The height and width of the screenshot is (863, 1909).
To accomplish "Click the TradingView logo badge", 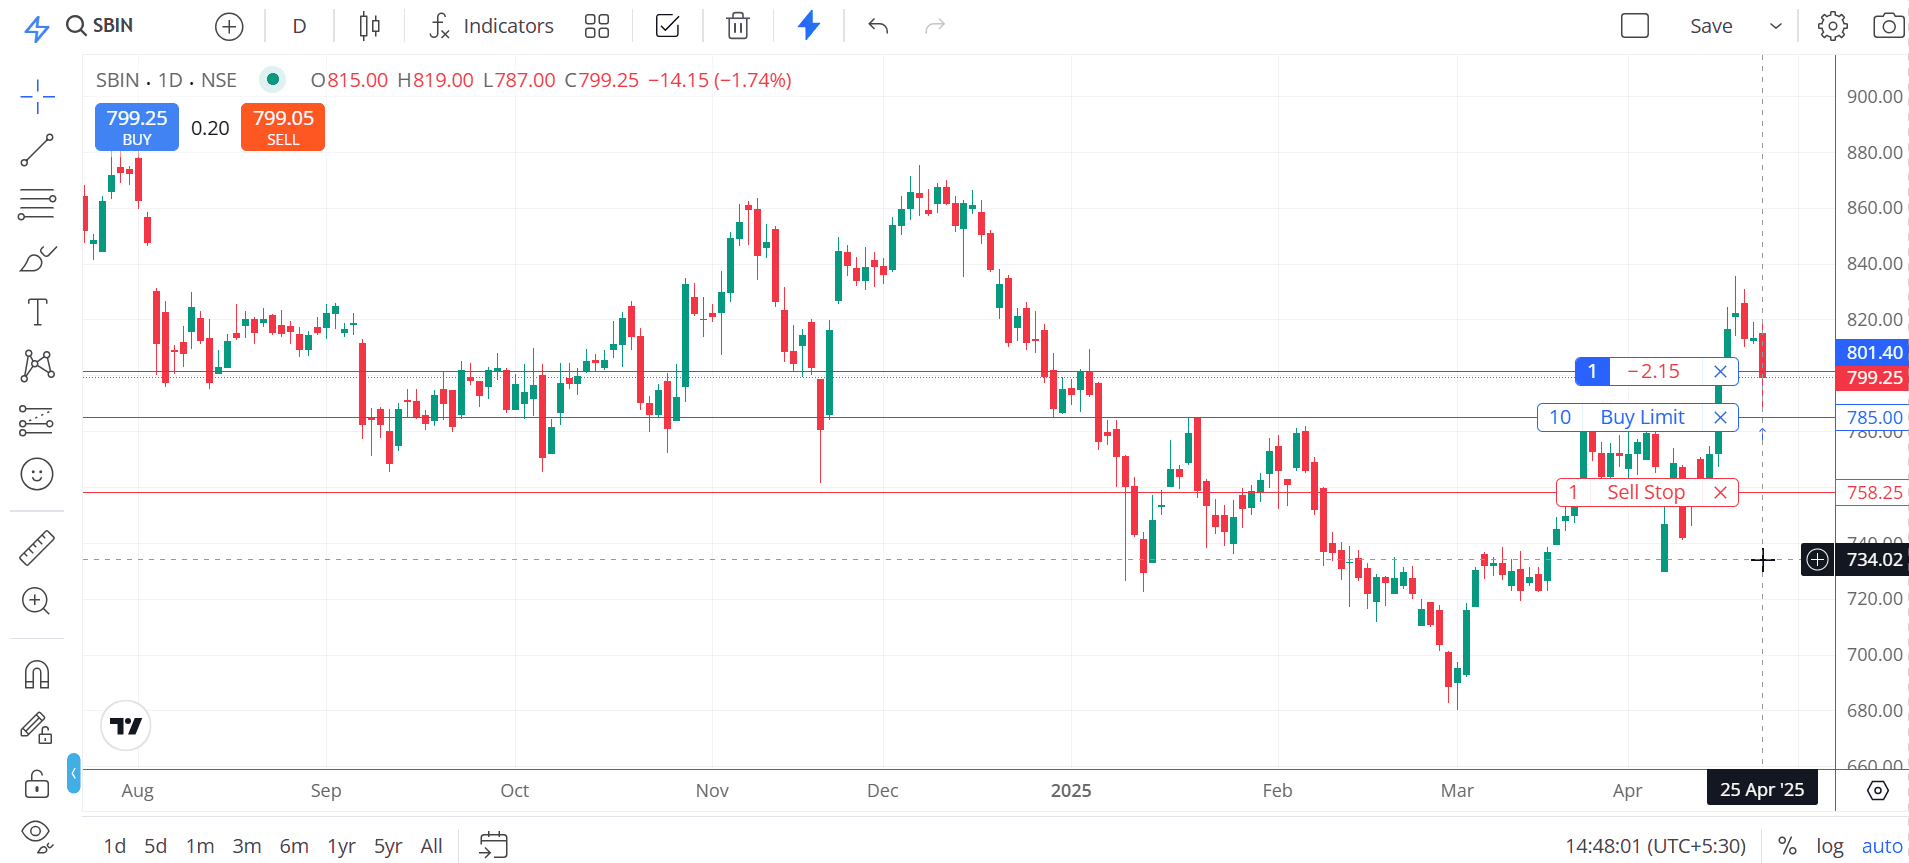I will click(126, 726).
